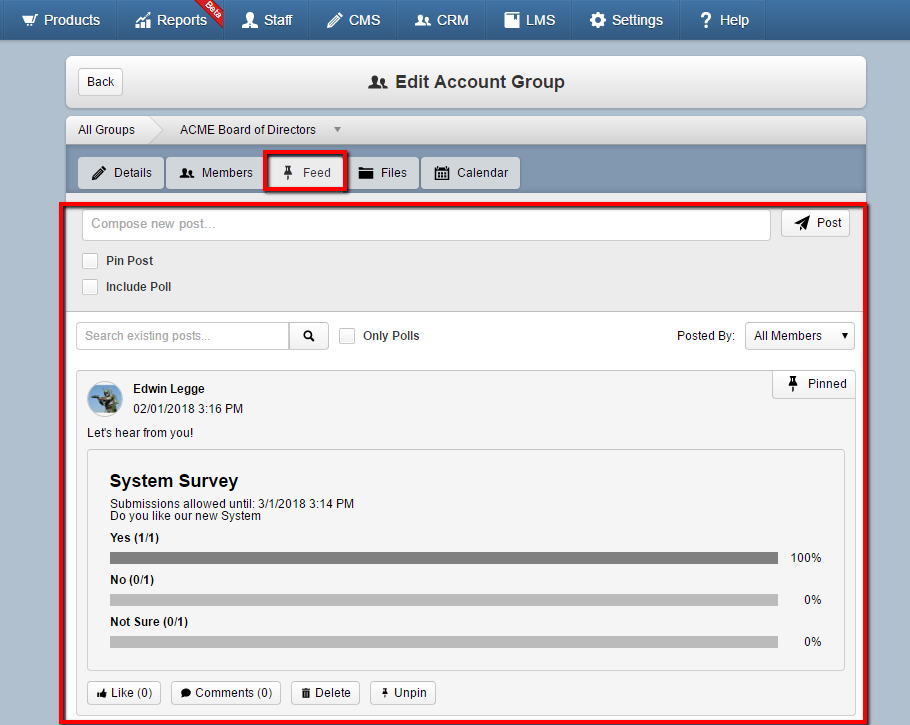Open the CMS menu
The image size is (910, 725).
point(353,20)
